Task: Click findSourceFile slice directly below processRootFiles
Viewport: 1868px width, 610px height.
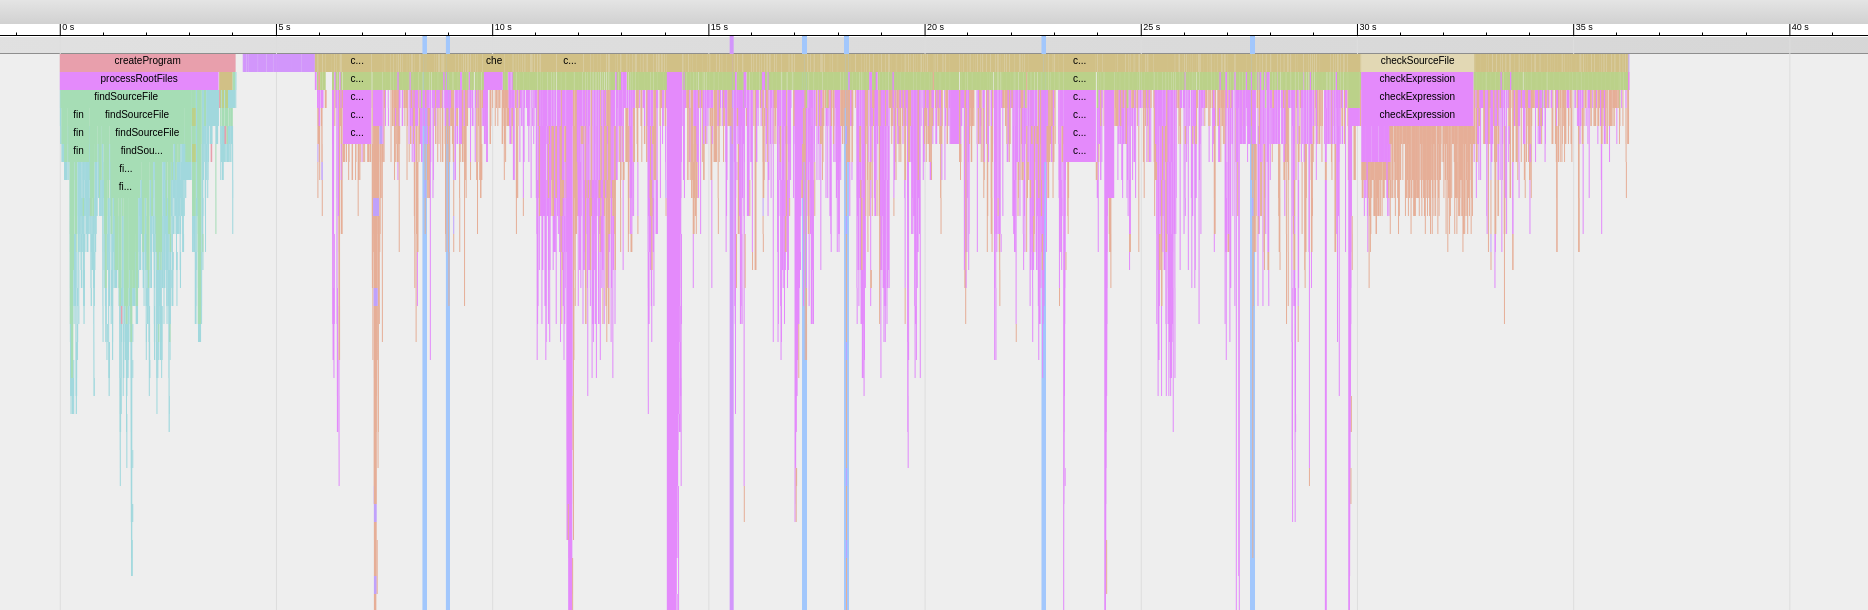Action: click(x=126, y=98)
